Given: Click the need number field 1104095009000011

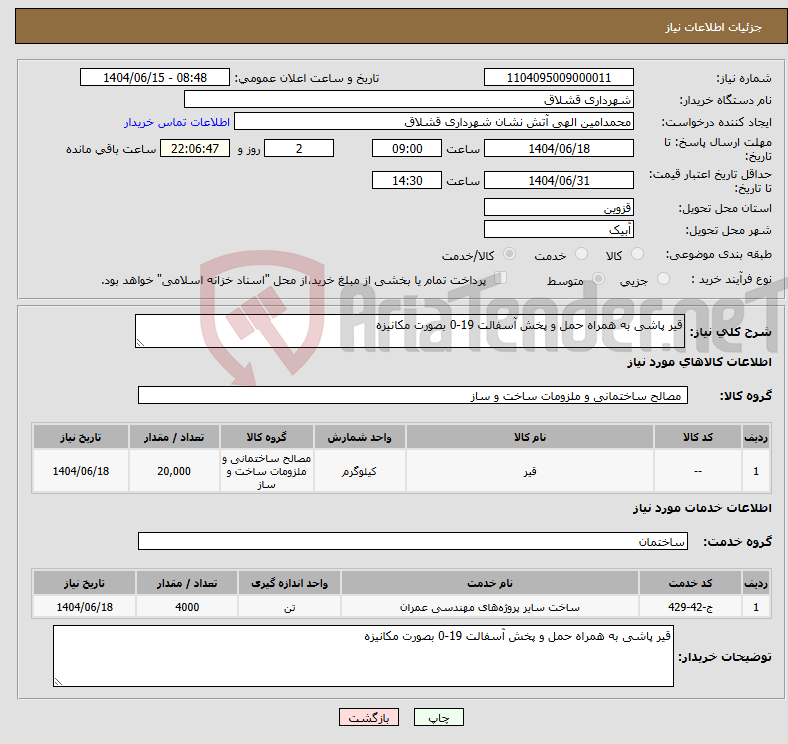Looking at the screenshot, I should coord(558,77).
